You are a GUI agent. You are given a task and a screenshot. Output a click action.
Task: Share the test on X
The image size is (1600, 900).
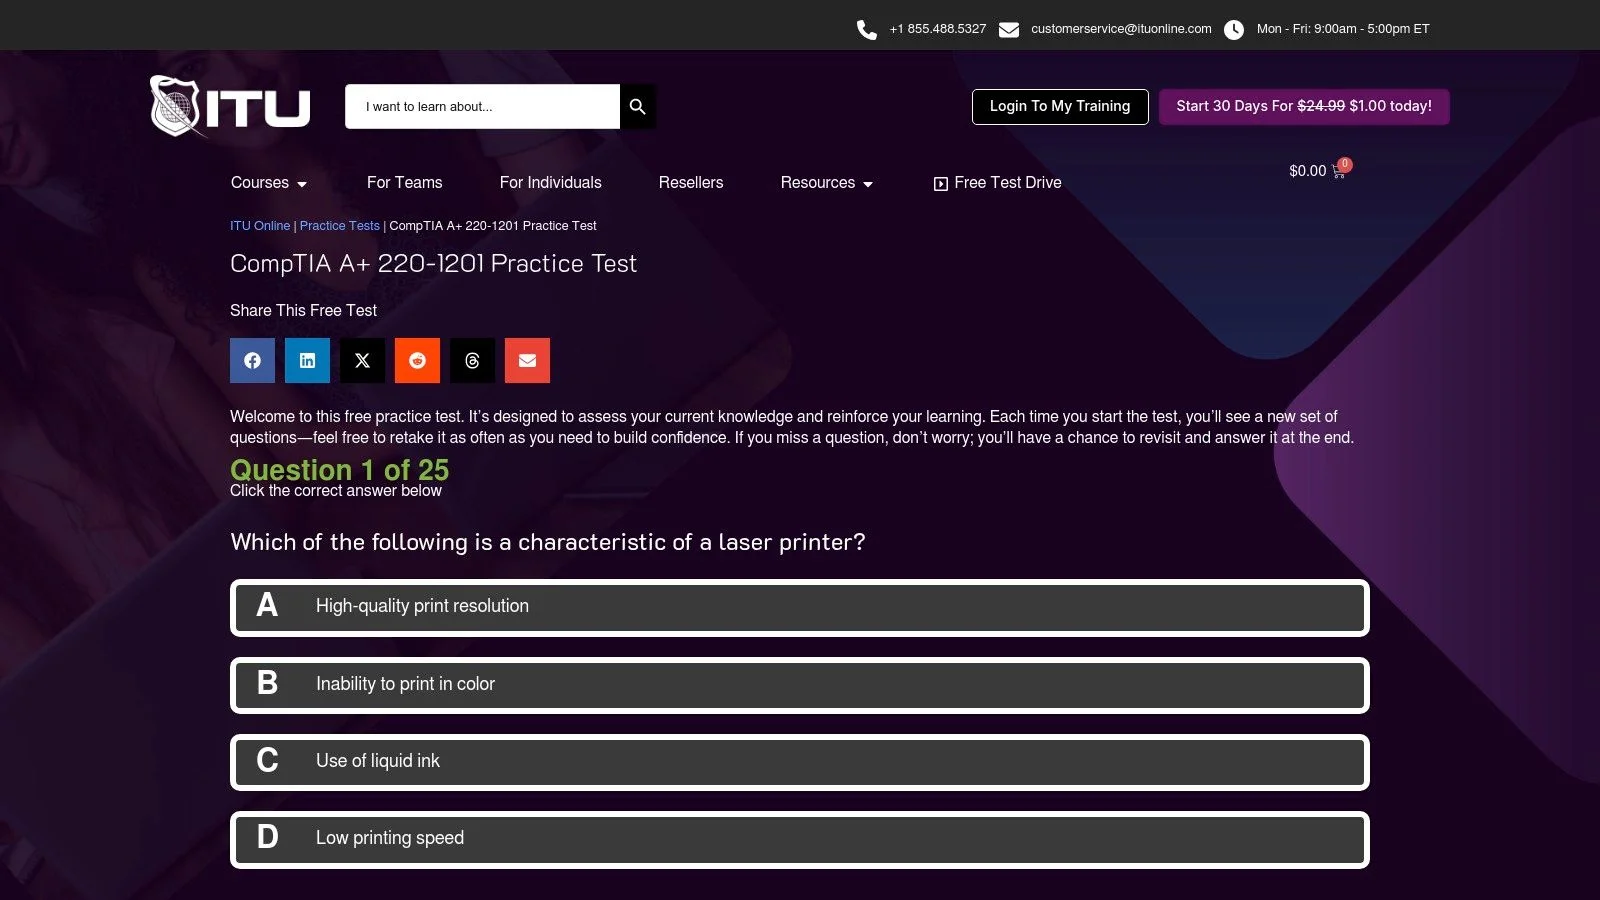[362, 361]
